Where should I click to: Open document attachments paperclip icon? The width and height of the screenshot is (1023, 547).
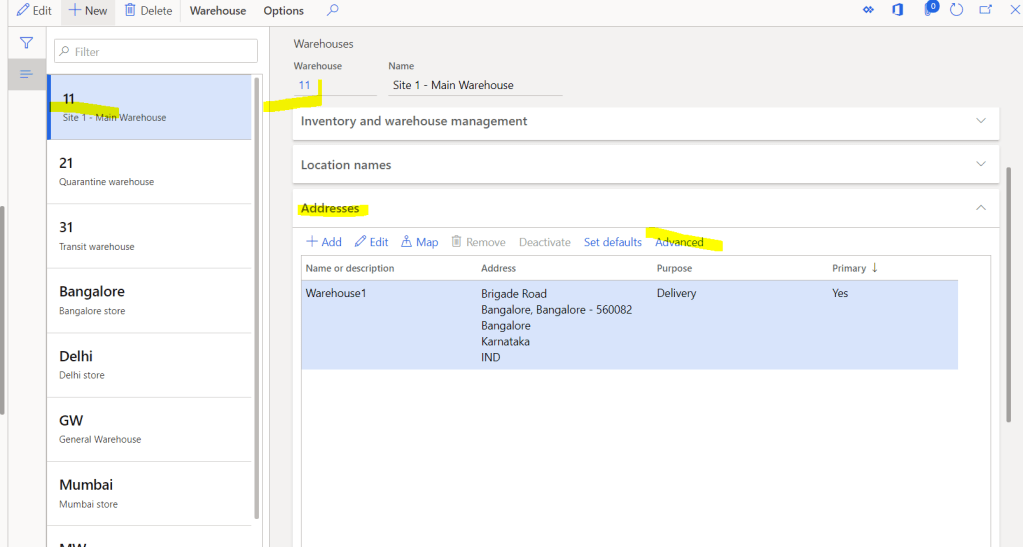tap(930, 10)
